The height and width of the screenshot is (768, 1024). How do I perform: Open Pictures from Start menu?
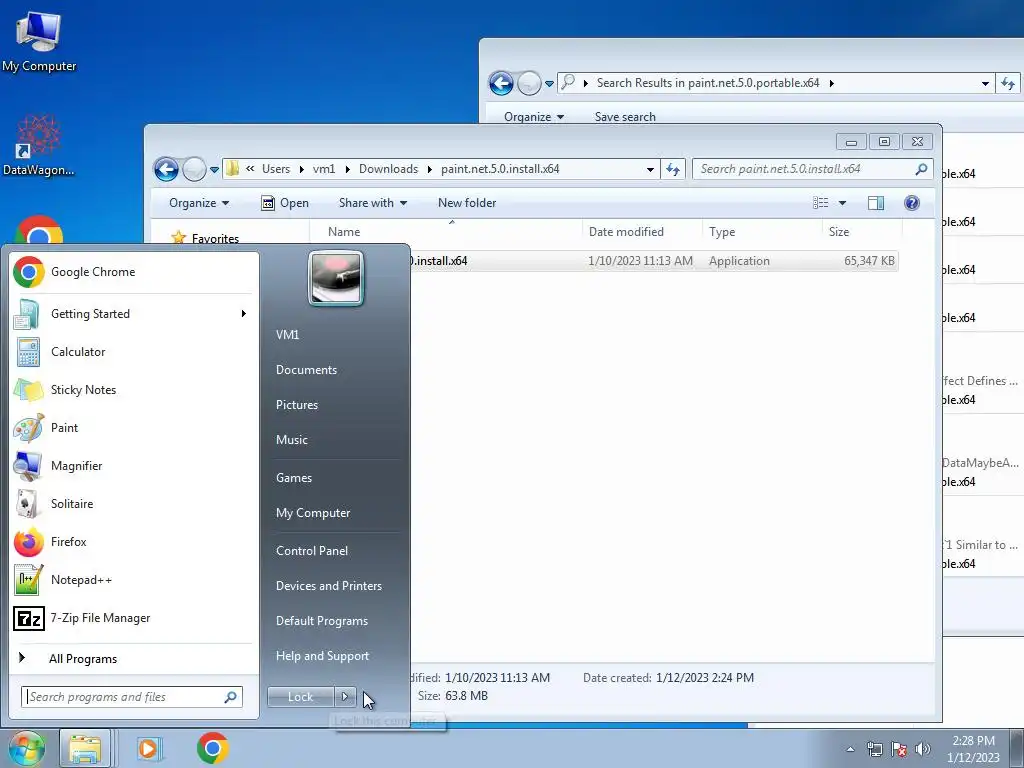pyautogui.click(x=296, y=405)
